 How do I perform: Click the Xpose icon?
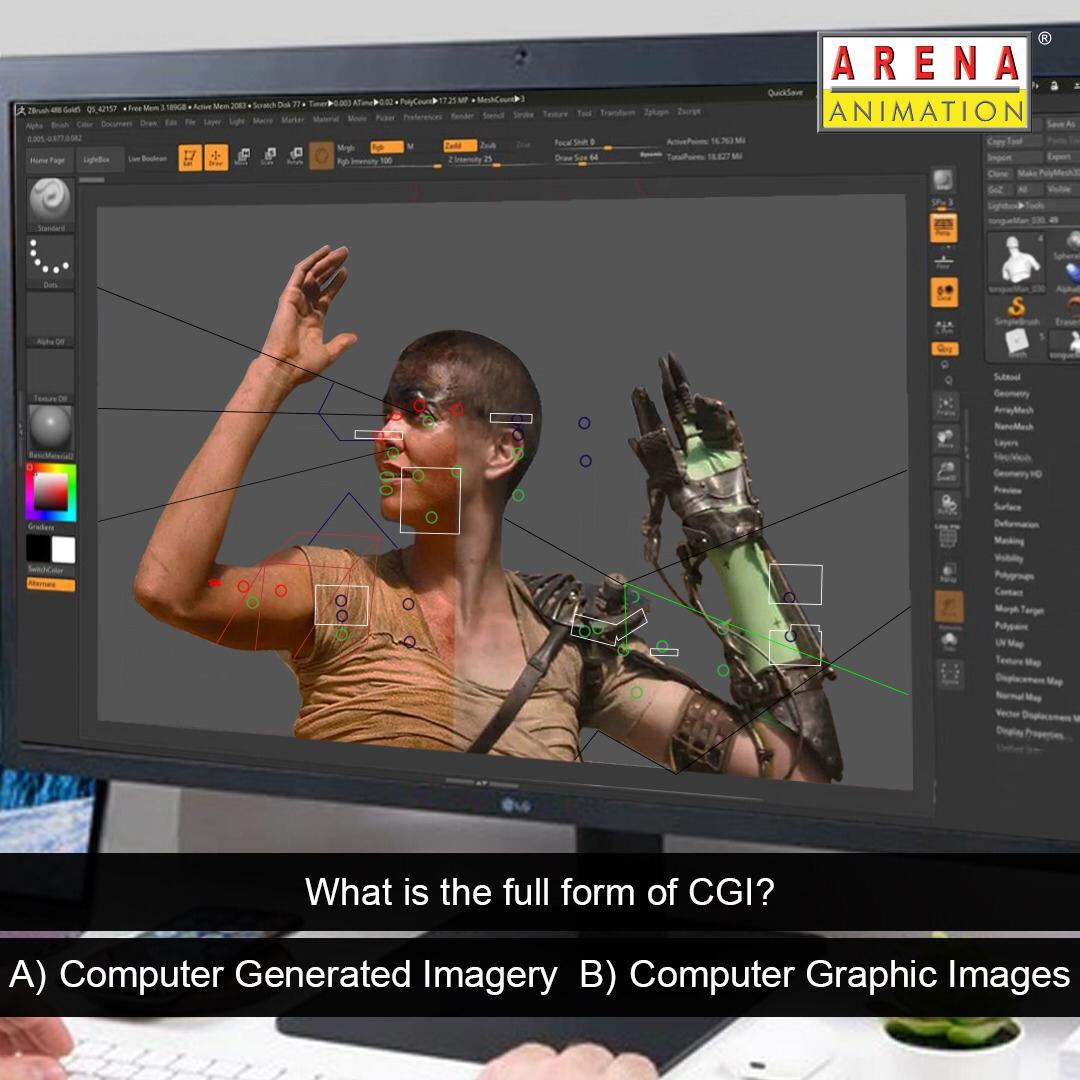point(950,674)
